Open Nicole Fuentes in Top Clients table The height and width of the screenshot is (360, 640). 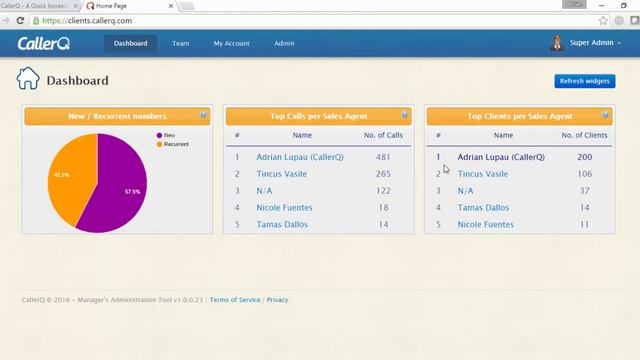[486, 224]
